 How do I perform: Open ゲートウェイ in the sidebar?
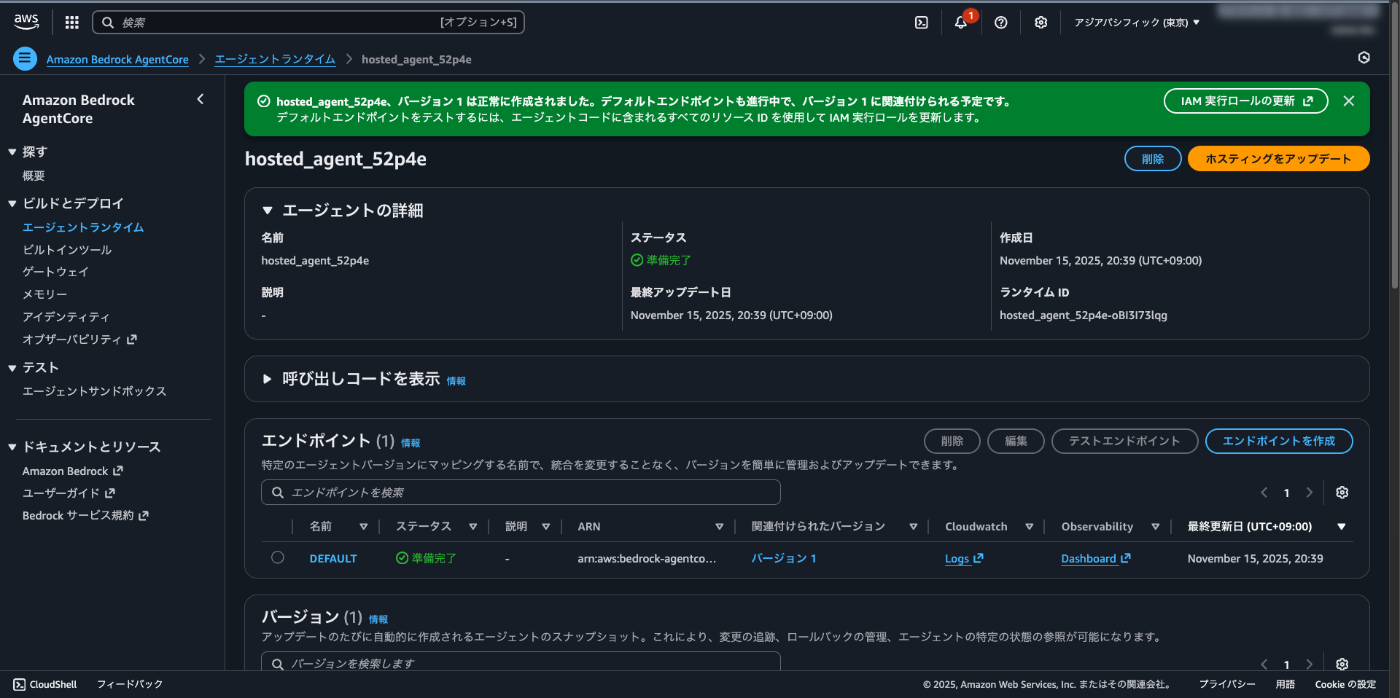tap(56, 272)
